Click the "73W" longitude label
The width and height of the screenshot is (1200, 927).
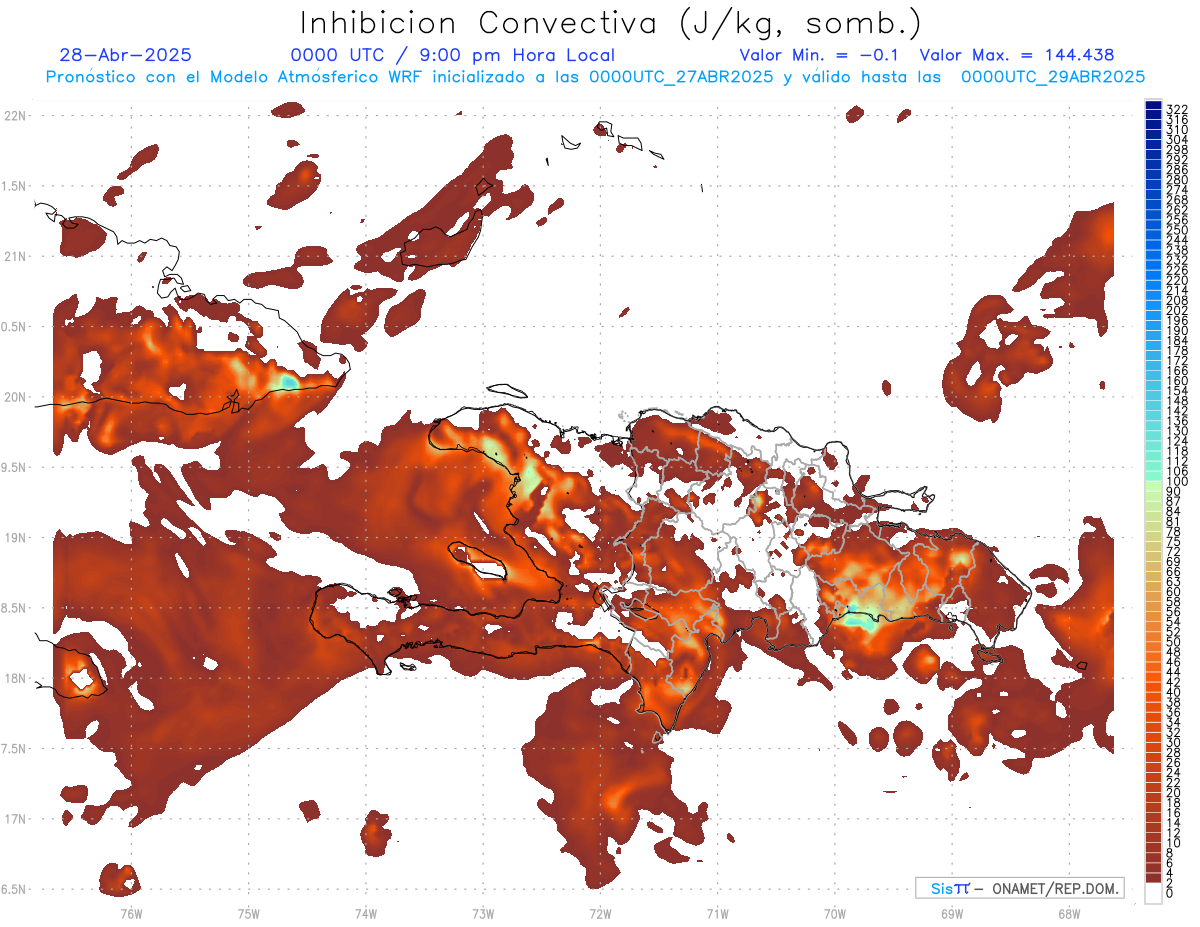(483, 913)
